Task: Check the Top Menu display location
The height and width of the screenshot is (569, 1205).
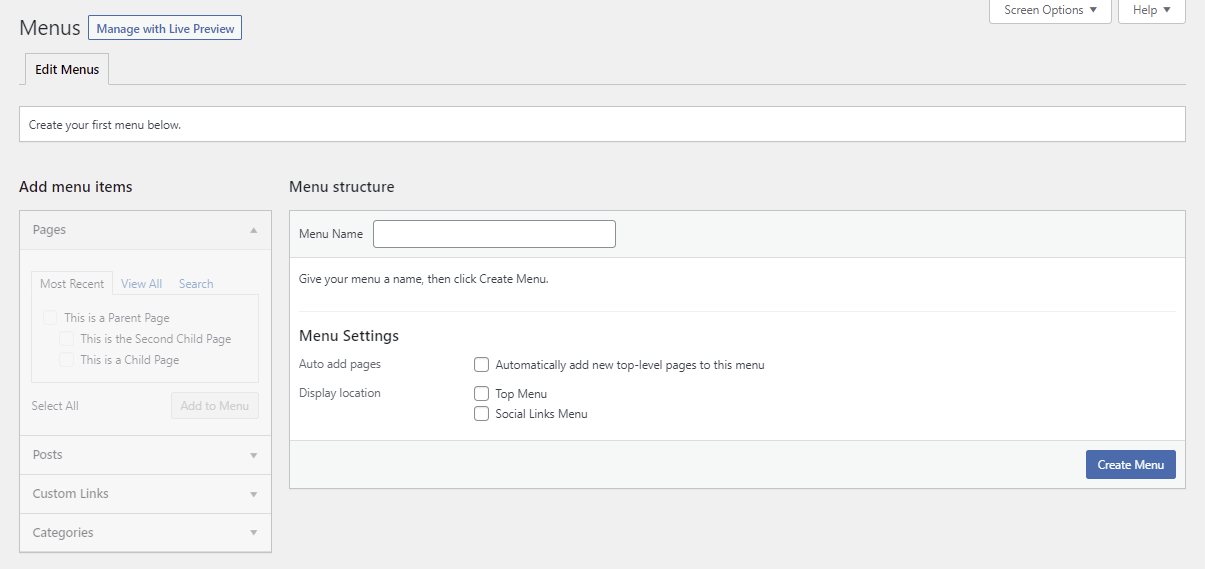Action: (482, 394)
